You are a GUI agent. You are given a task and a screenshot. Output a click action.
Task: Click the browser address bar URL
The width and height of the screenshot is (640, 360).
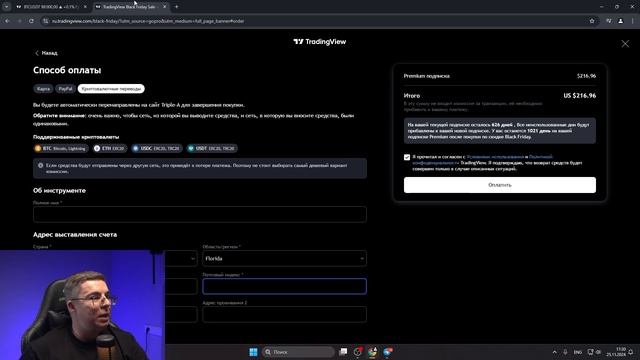tap(148, 21)
